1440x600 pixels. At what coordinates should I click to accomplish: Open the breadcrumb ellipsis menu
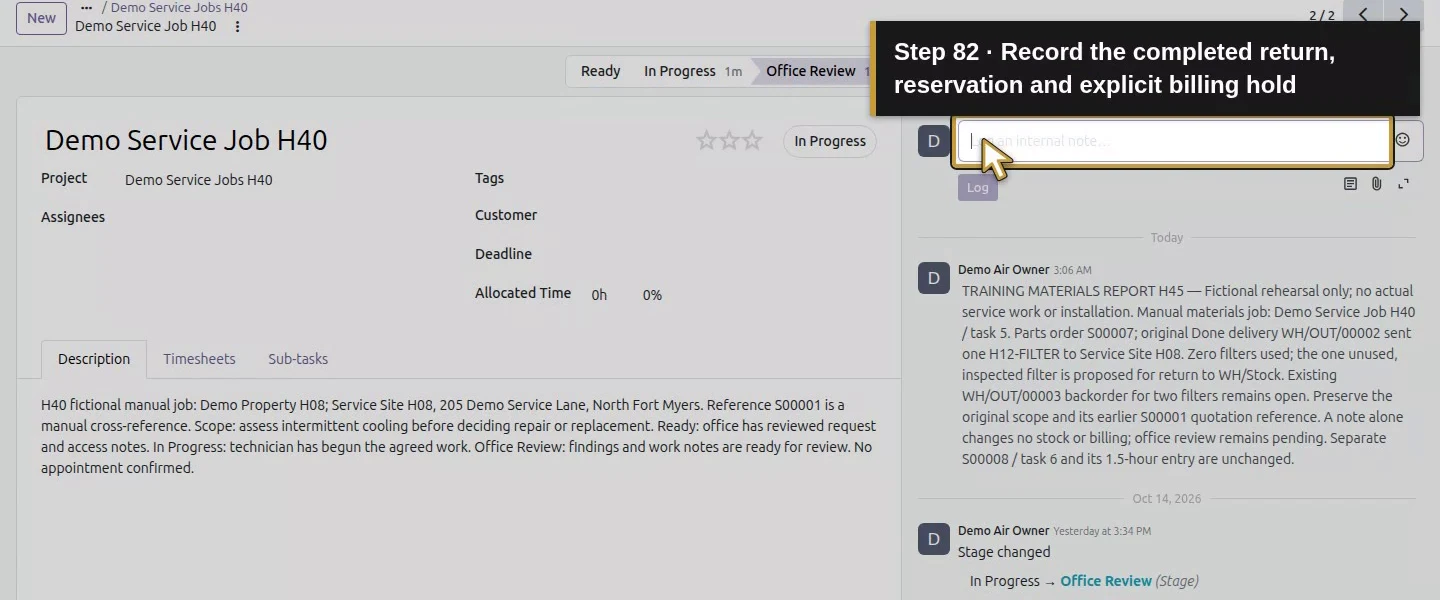click(x=86, y=7)
